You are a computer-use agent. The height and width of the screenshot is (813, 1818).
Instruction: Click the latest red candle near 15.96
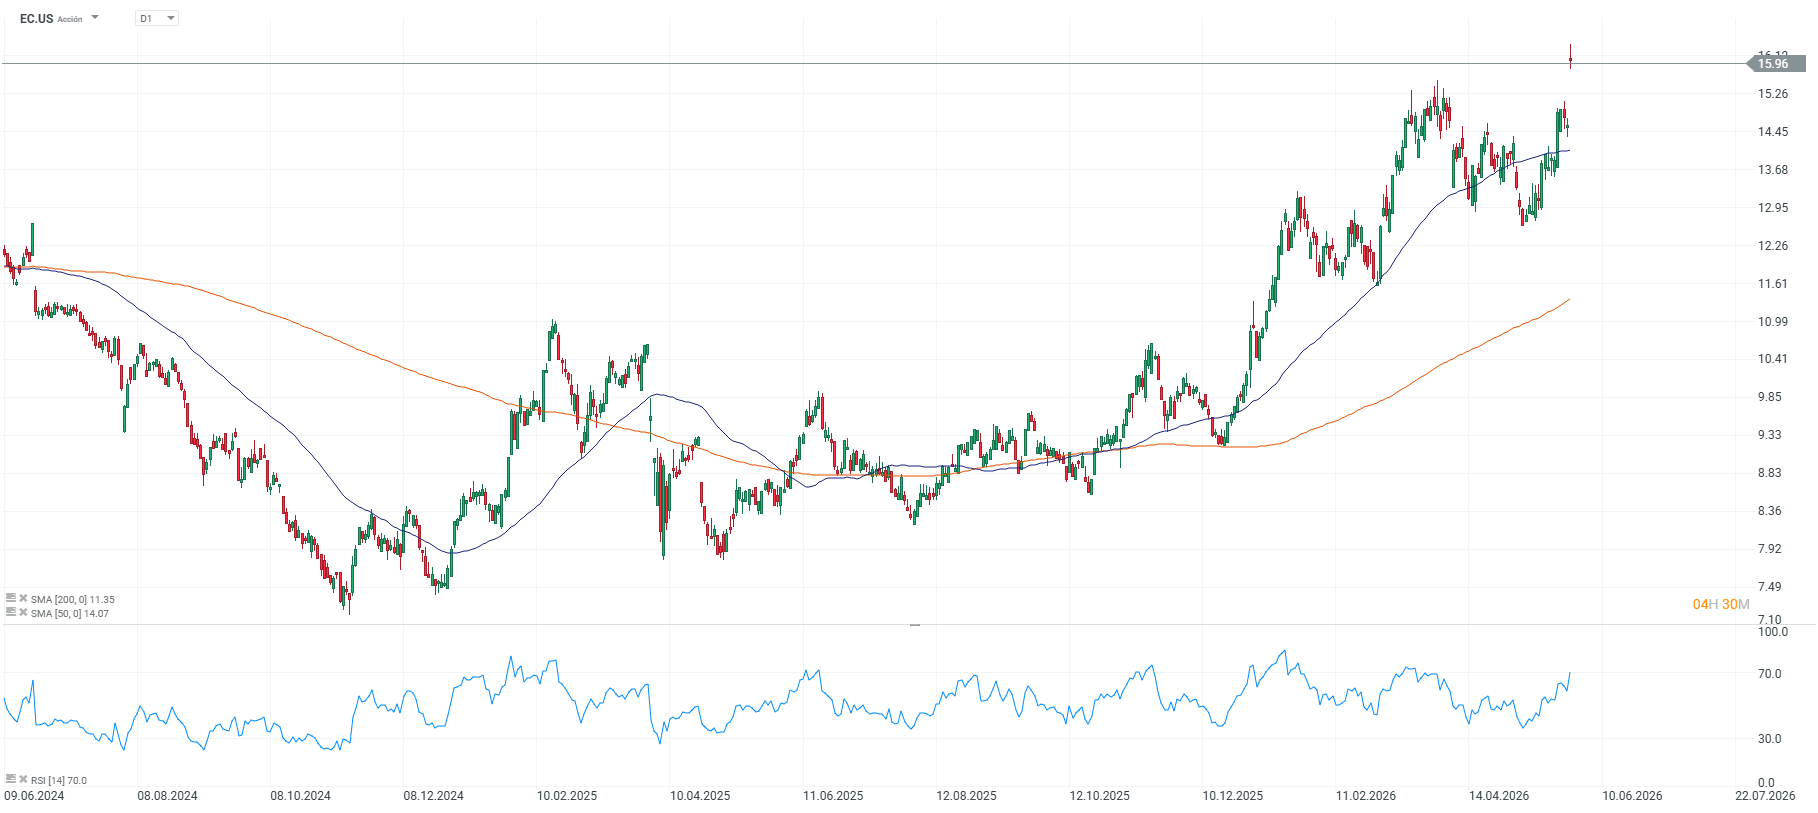click(1570, 57)
